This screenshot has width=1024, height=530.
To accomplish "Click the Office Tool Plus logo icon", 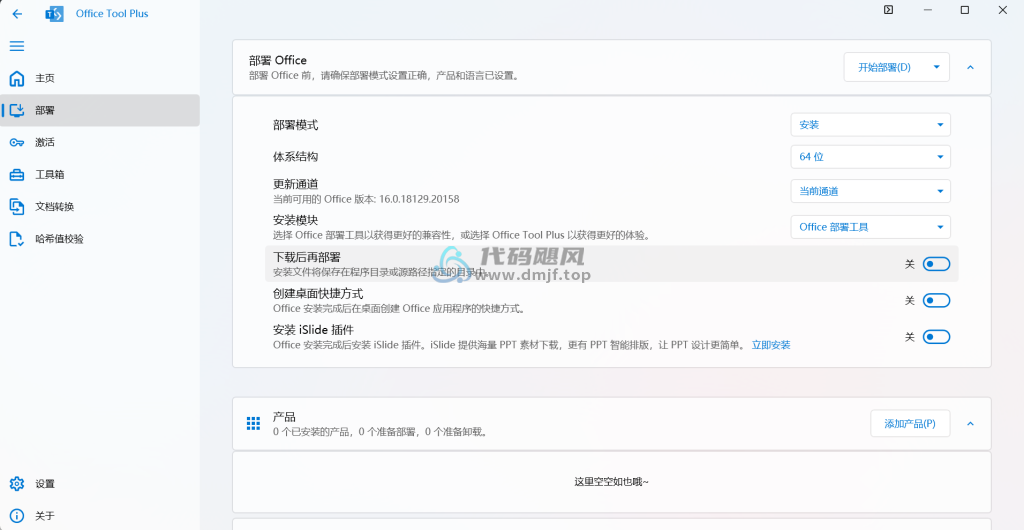I will [x=54, y=14].
